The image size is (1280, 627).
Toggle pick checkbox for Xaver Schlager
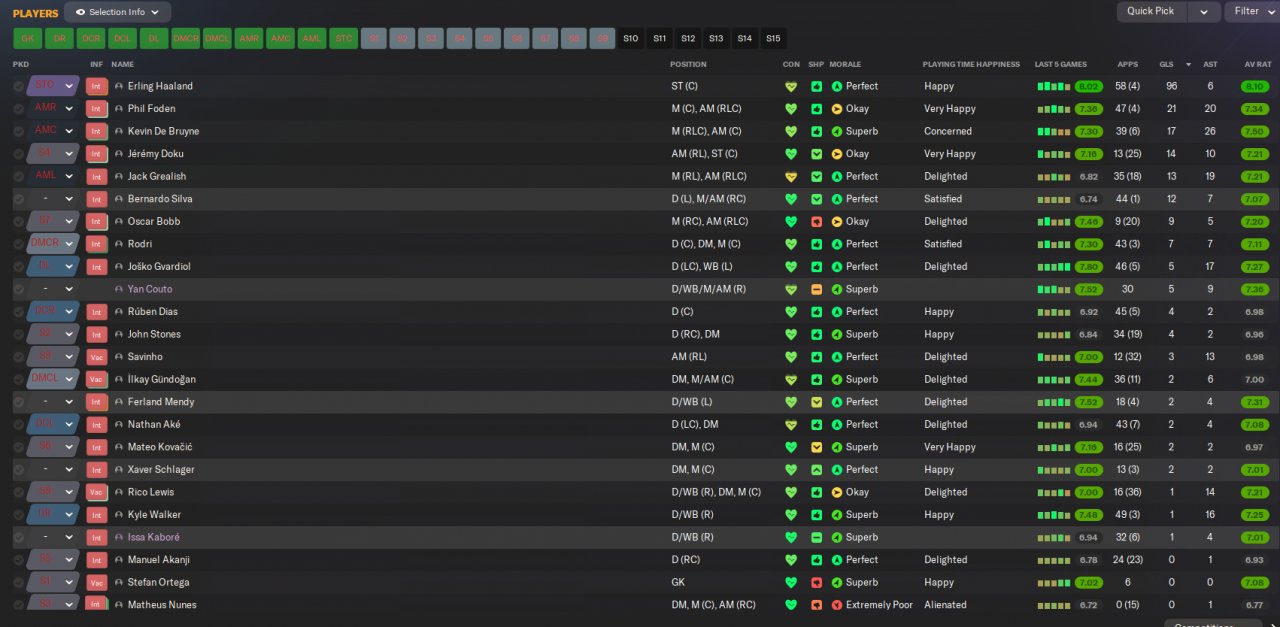[19, 470]
